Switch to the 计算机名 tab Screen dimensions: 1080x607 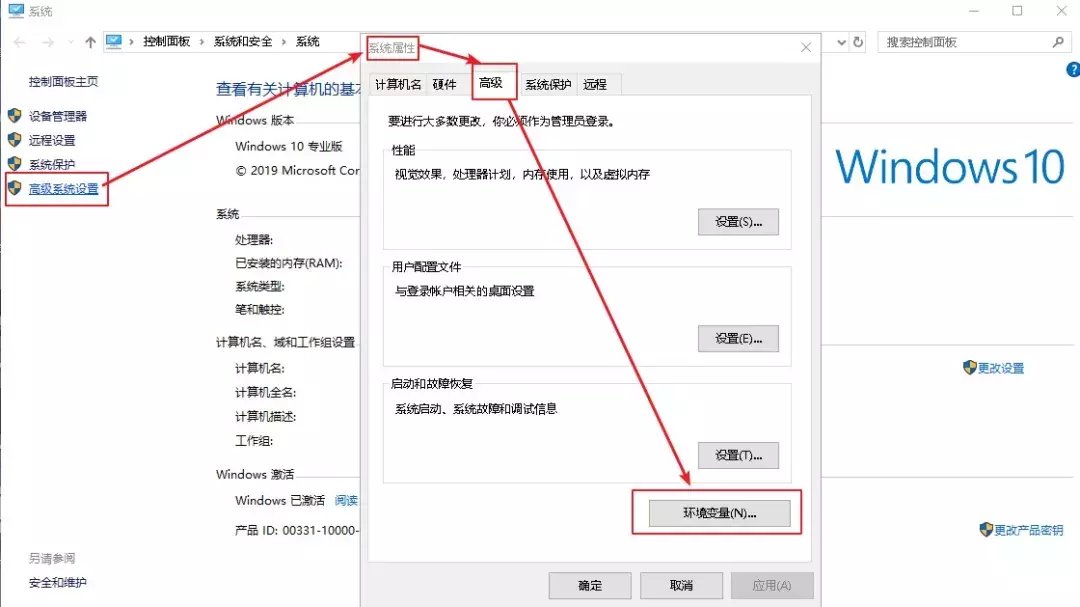398,84
